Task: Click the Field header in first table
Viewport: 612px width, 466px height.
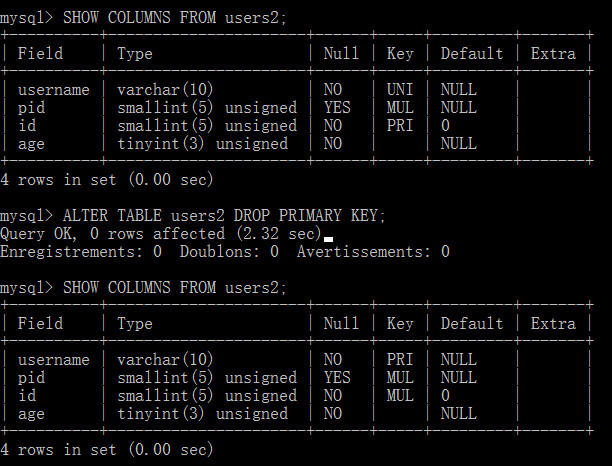Action: (x=40, y=53)
